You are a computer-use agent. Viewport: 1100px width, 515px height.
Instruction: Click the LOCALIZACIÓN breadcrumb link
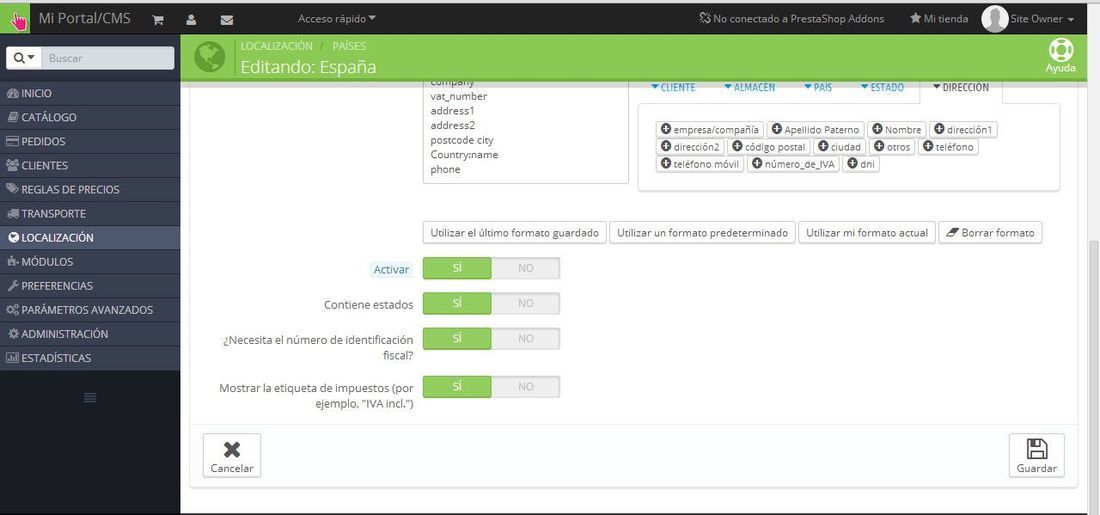tap(276, 46)
